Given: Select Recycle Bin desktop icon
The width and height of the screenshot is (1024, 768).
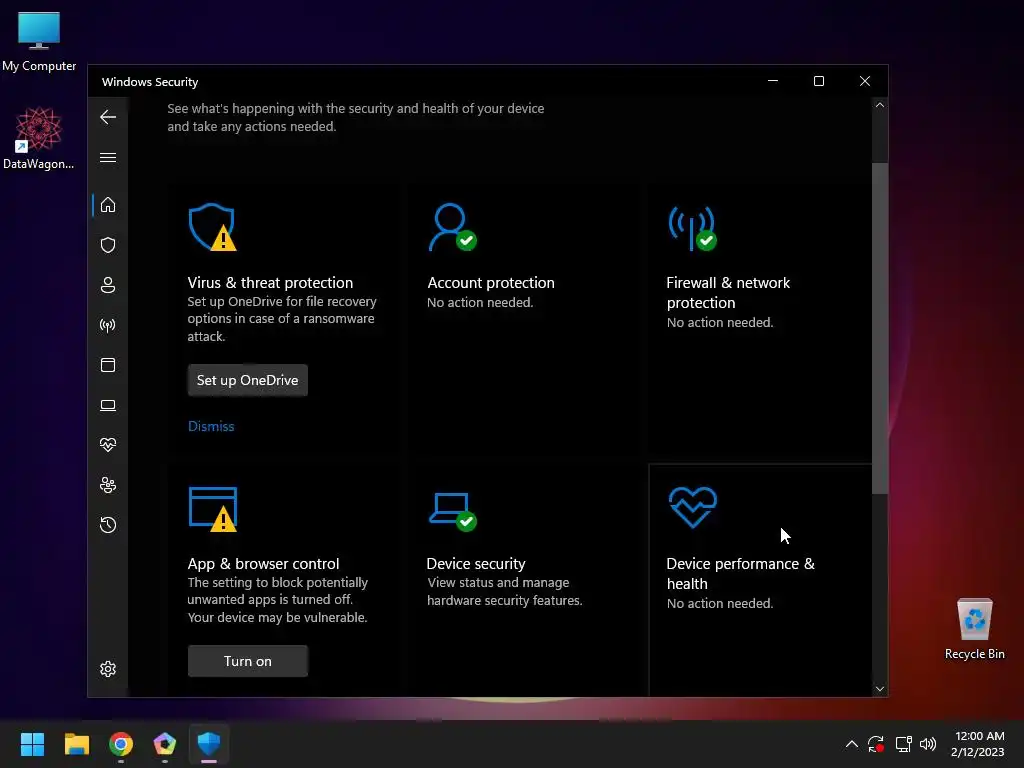Looking at the screenshot, I should point(974,629).
